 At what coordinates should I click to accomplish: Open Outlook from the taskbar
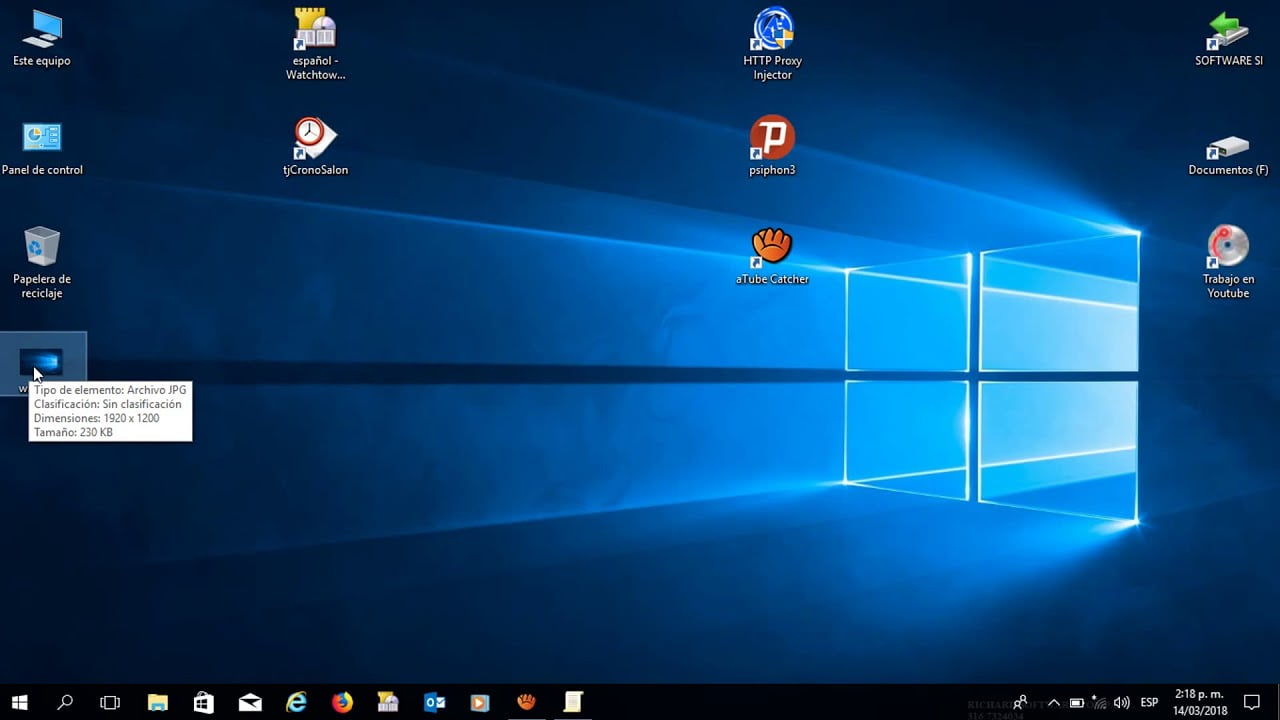point(434,702)
